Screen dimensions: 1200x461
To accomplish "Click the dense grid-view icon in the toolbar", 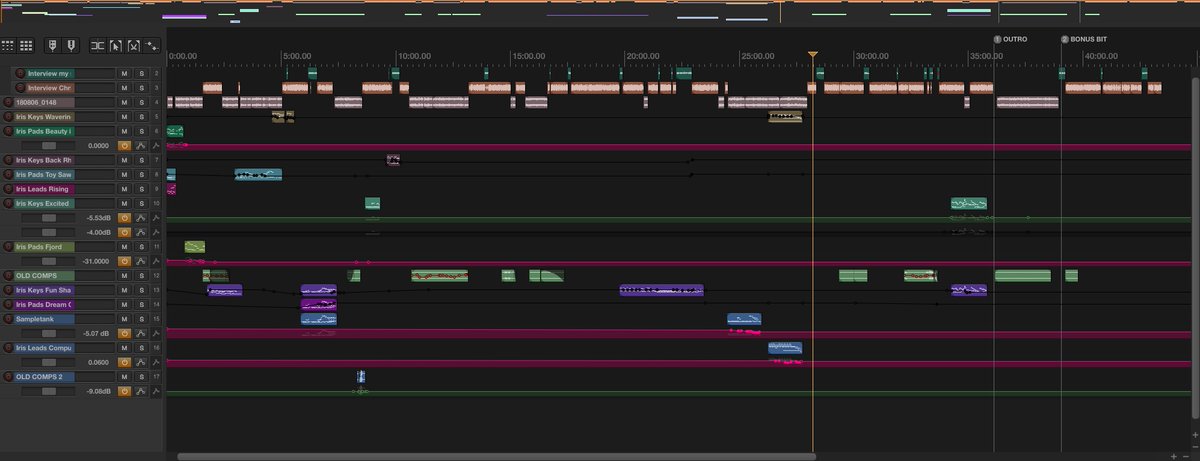I will pos(26,45).
